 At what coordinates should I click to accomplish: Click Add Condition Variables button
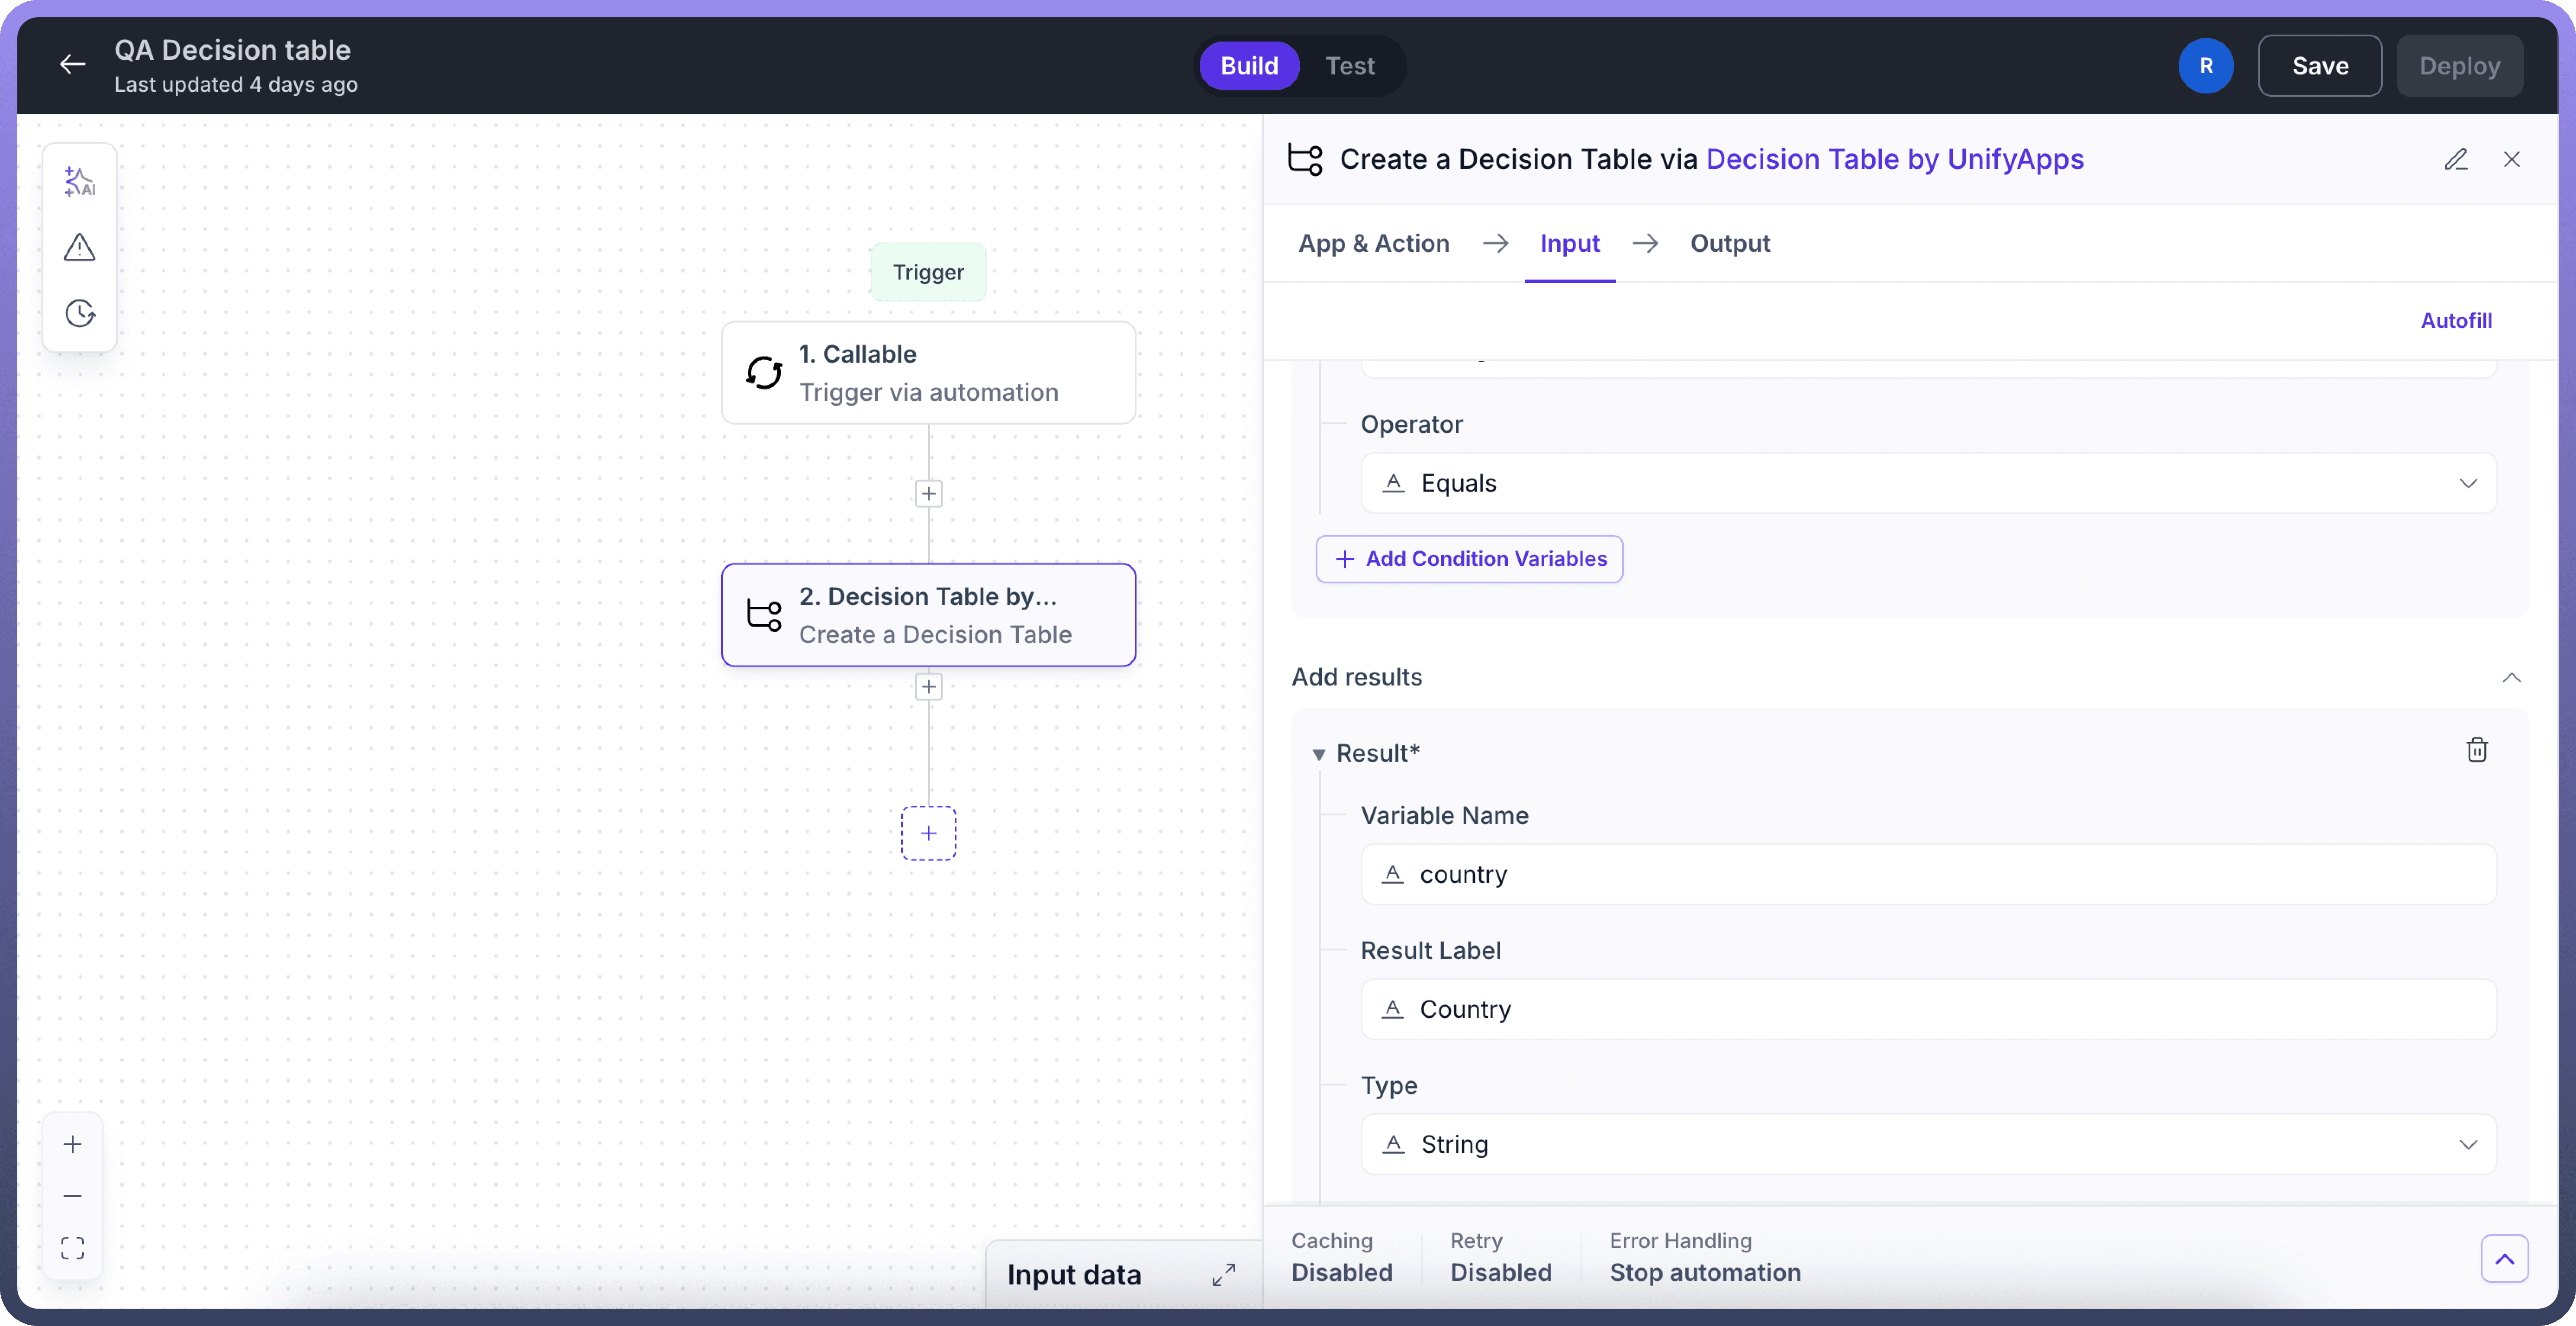pyautogui.click(x=1469, y=559)
